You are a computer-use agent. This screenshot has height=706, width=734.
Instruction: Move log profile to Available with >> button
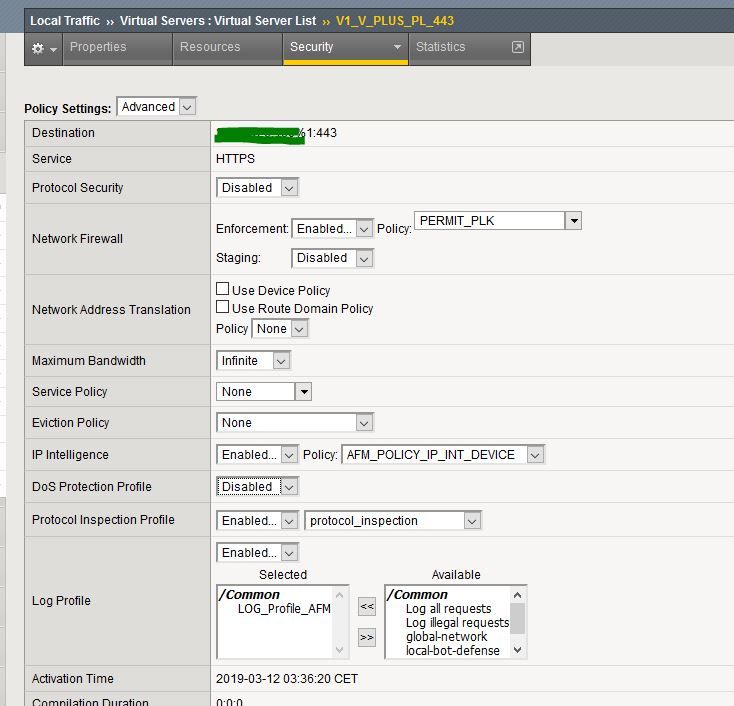(367, 636)
